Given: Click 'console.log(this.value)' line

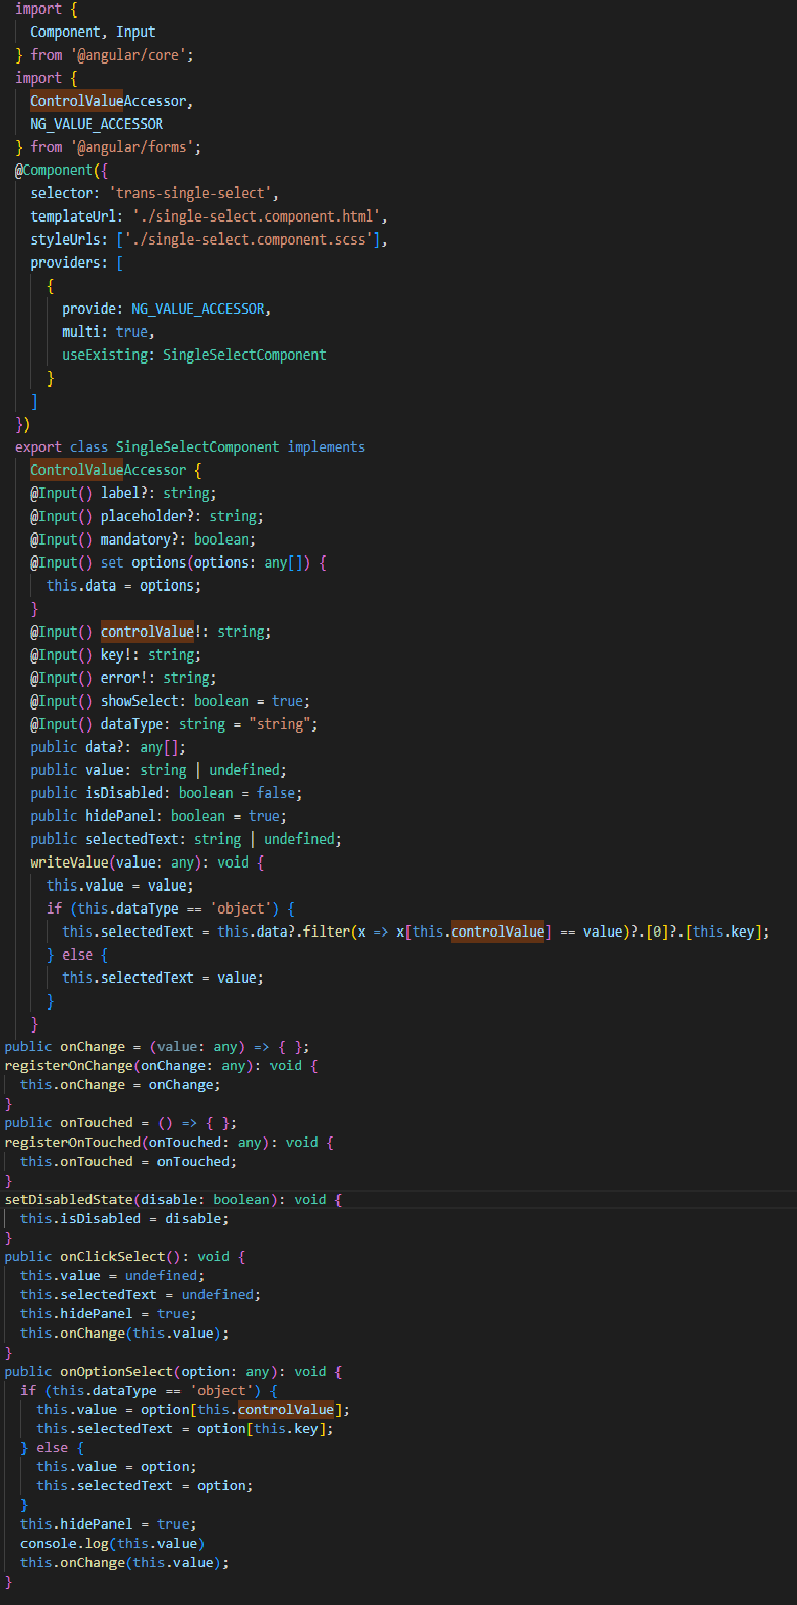Looking at the screenshot, I should (x=112, y=1543).
